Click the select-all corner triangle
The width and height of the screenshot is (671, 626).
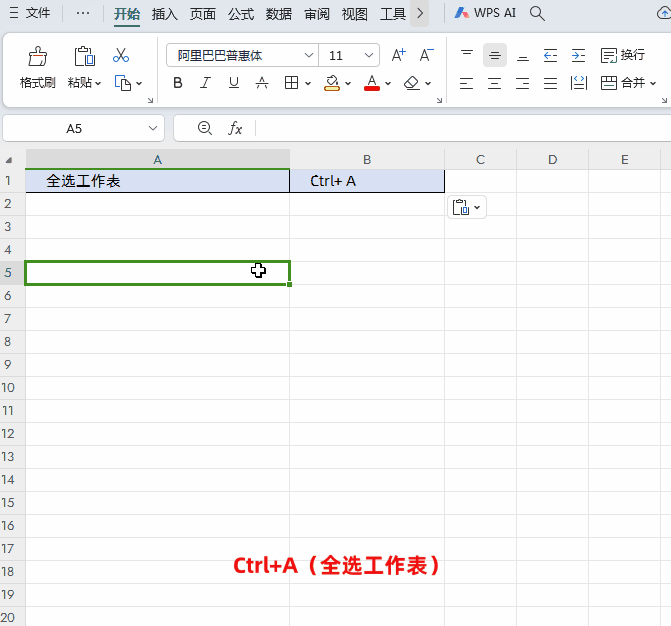pos(9,160)
